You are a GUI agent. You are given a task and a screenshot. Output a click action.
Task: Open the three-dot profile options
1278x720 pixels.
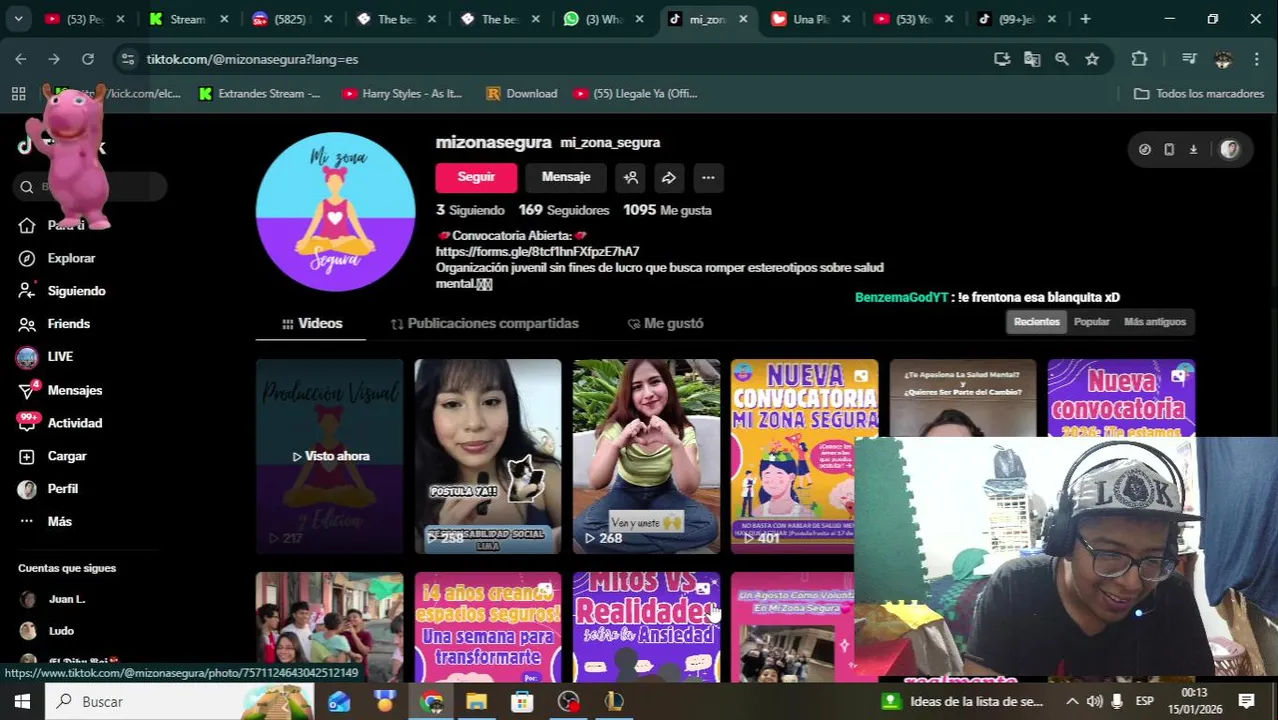[x=708, y=177]
